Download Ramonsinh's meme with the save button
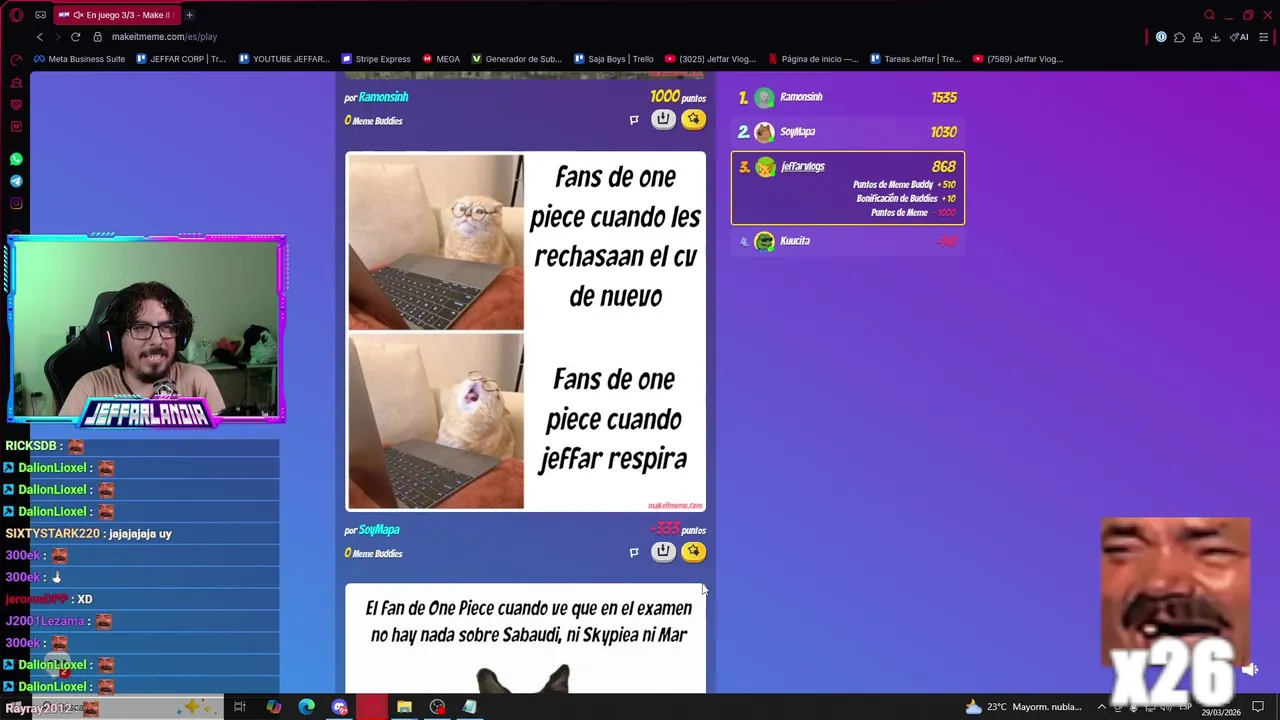The image size is (1280, 720). pos(663,119)
